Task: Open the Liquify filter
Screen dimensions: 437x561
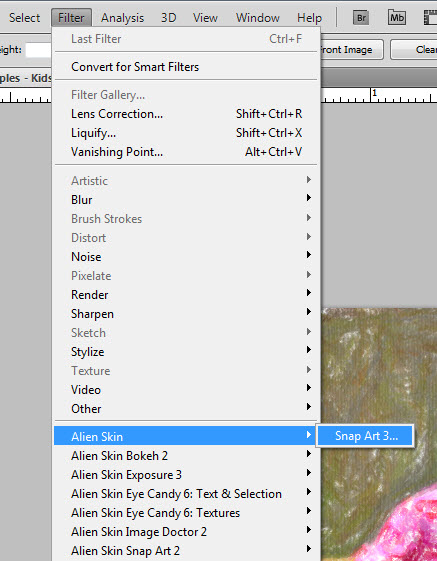Action: (186, 133)
